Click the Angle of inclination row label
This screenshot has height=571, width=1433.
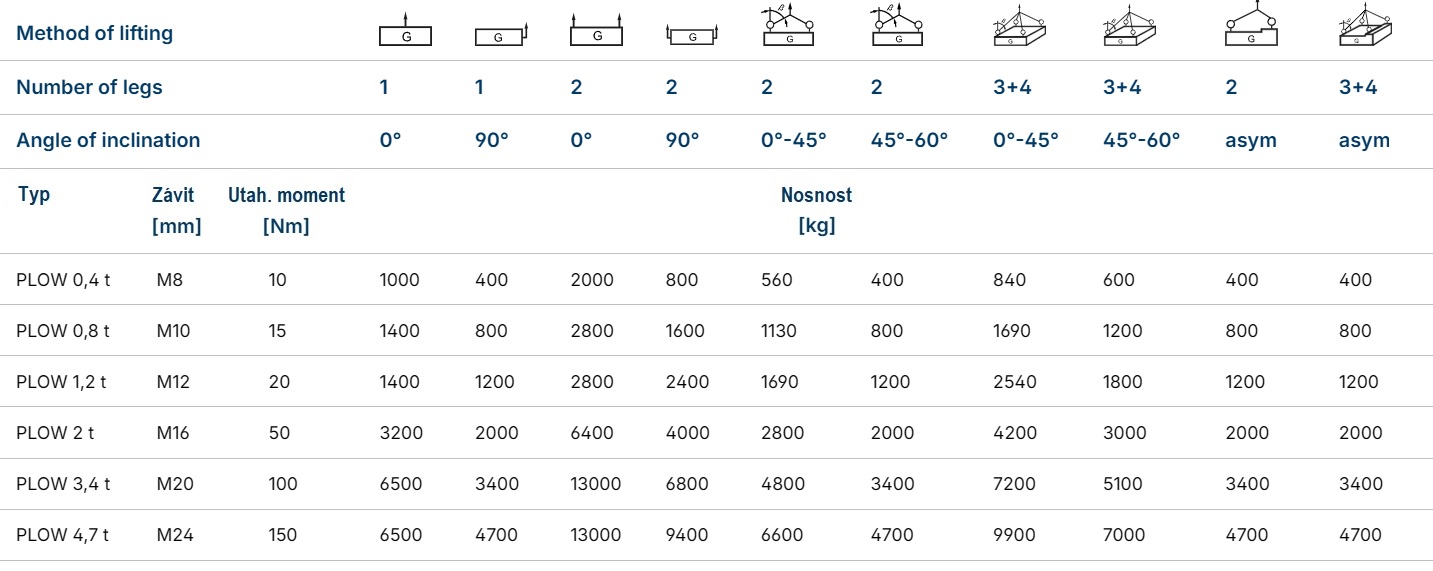[x=108, y=140]
